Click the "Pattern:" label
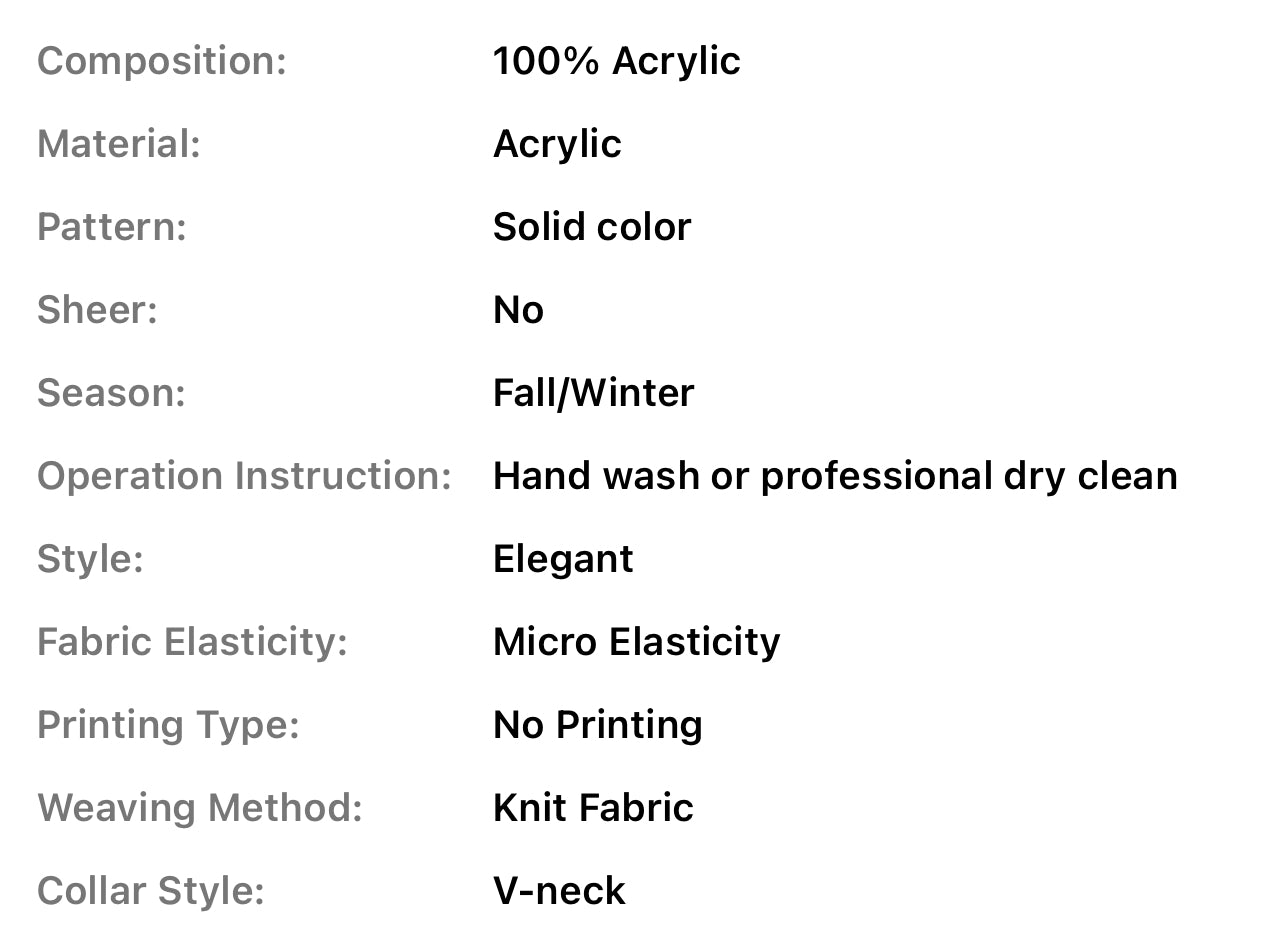 click(112, 227)
